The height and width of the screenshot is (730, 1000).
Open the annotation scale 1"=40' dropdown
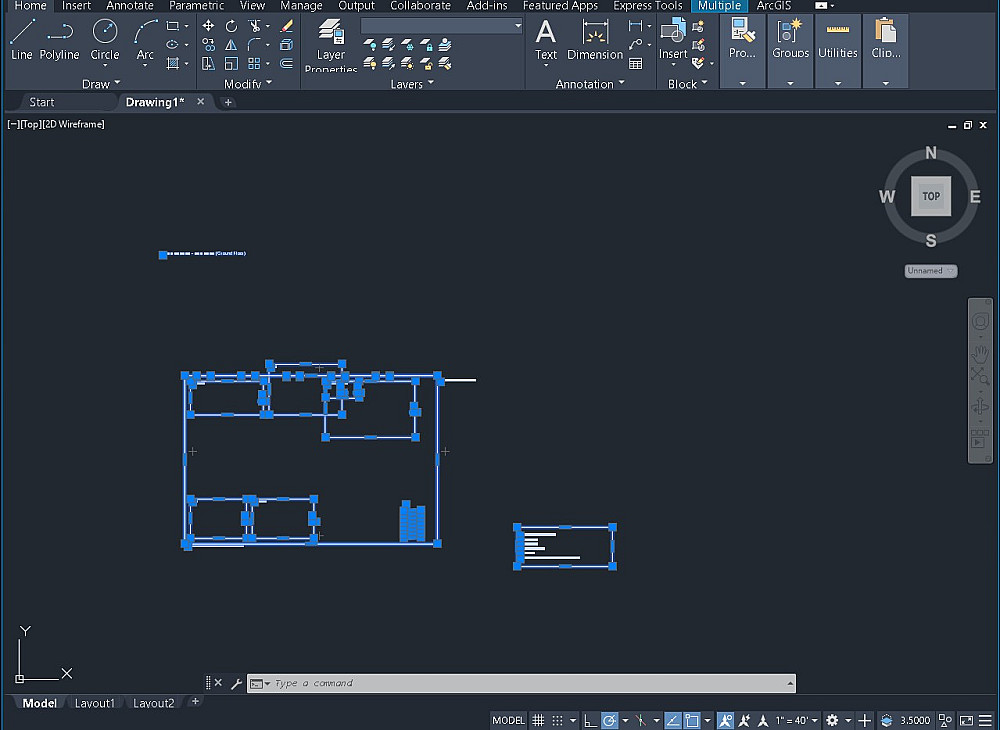[797, 720]
